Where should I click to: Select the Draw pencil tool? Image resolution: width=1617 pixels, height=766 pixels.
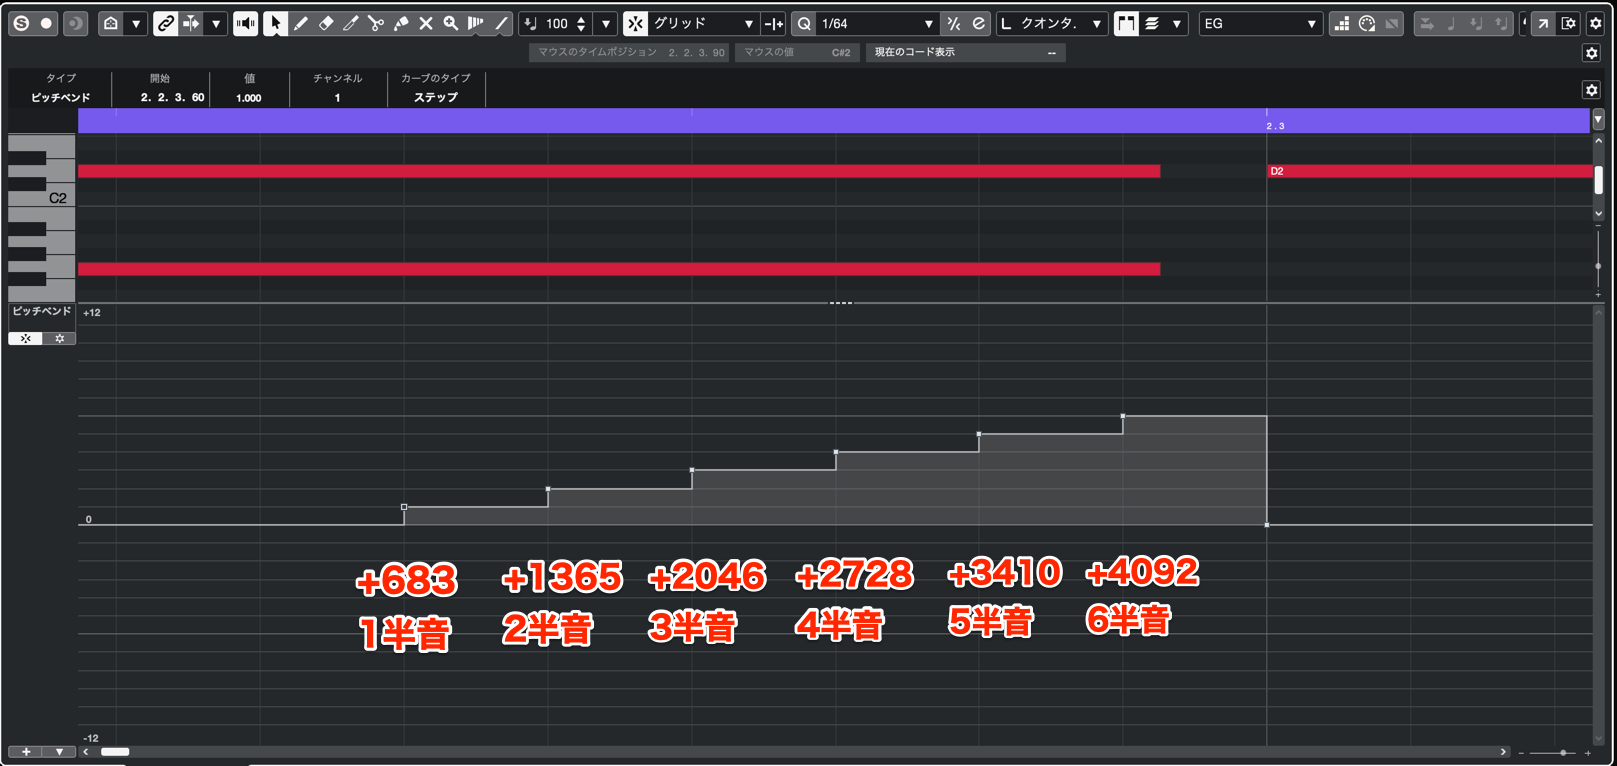click(x=301, y=23)
